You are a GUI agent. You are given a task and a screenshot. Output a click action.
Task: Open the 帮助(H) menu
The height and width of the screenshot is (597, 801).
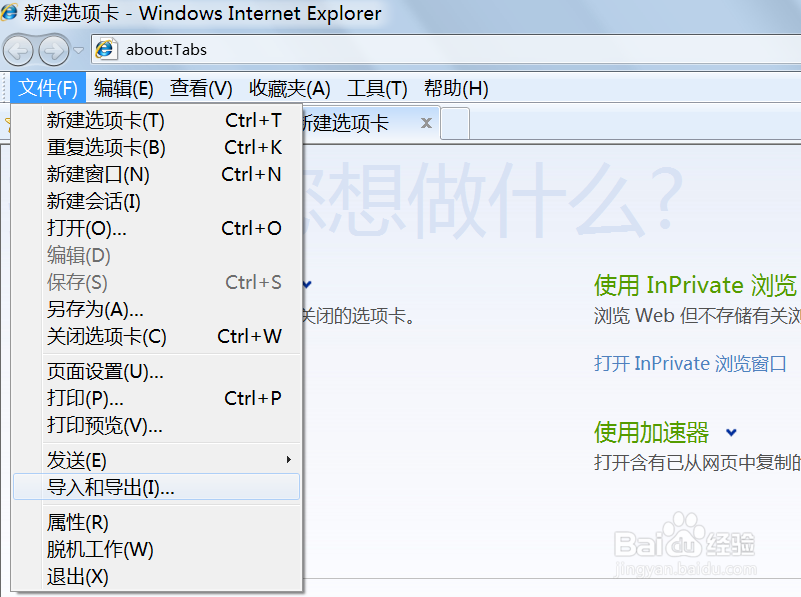[x=456, y=88]
